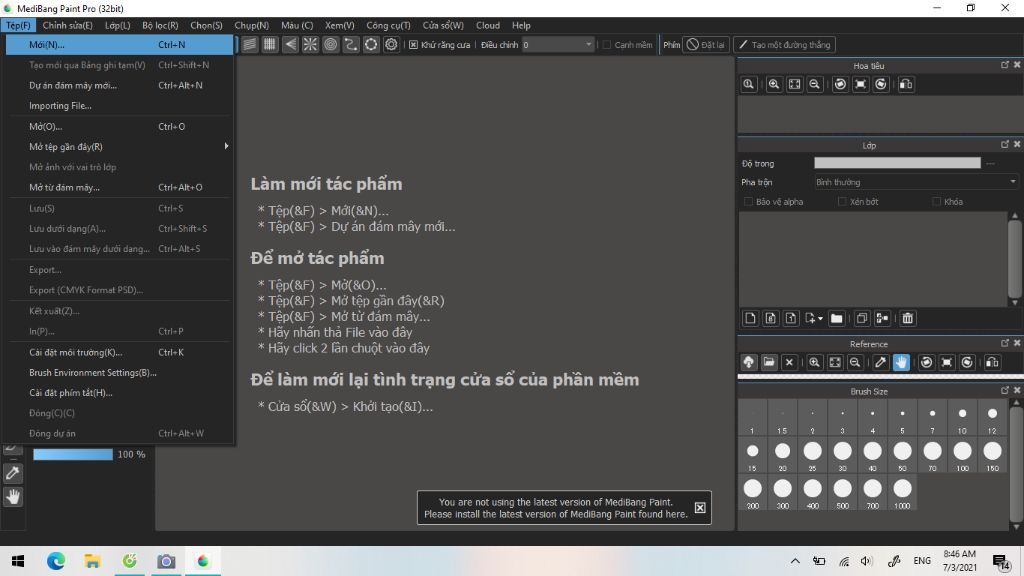Zoom in icon in Reference panel
Viewport: 1024px width, 576px height.
[814, 362]
